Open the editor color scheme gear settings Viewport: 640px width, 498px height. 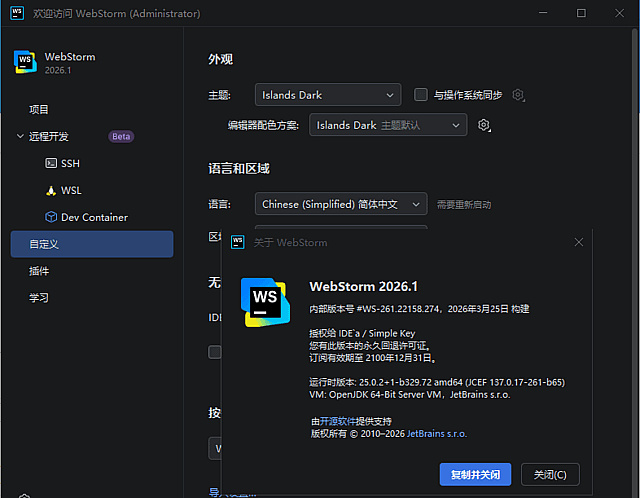click(484, 125)
